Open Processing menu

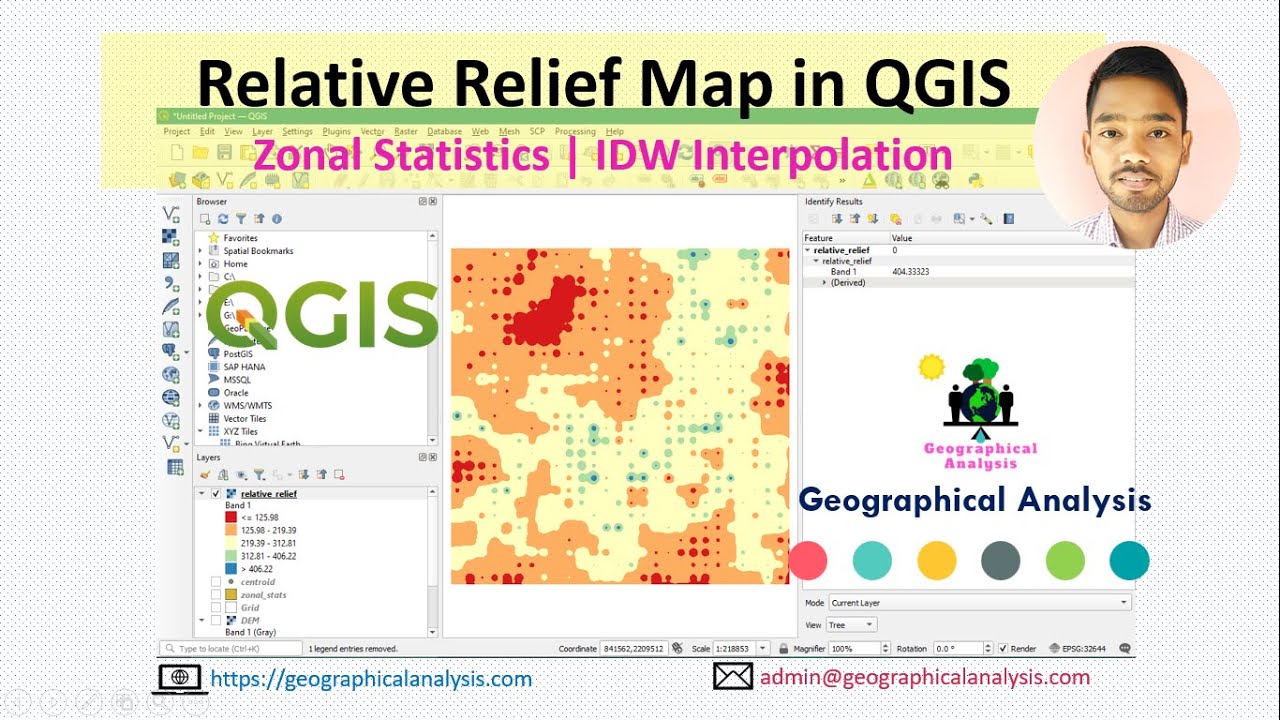(x=575, y=131)
